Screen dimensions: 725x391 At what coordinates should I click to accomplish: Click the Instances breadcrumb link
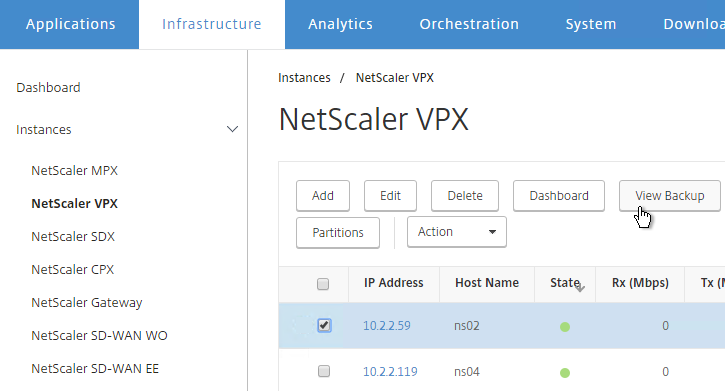(304, 78)
